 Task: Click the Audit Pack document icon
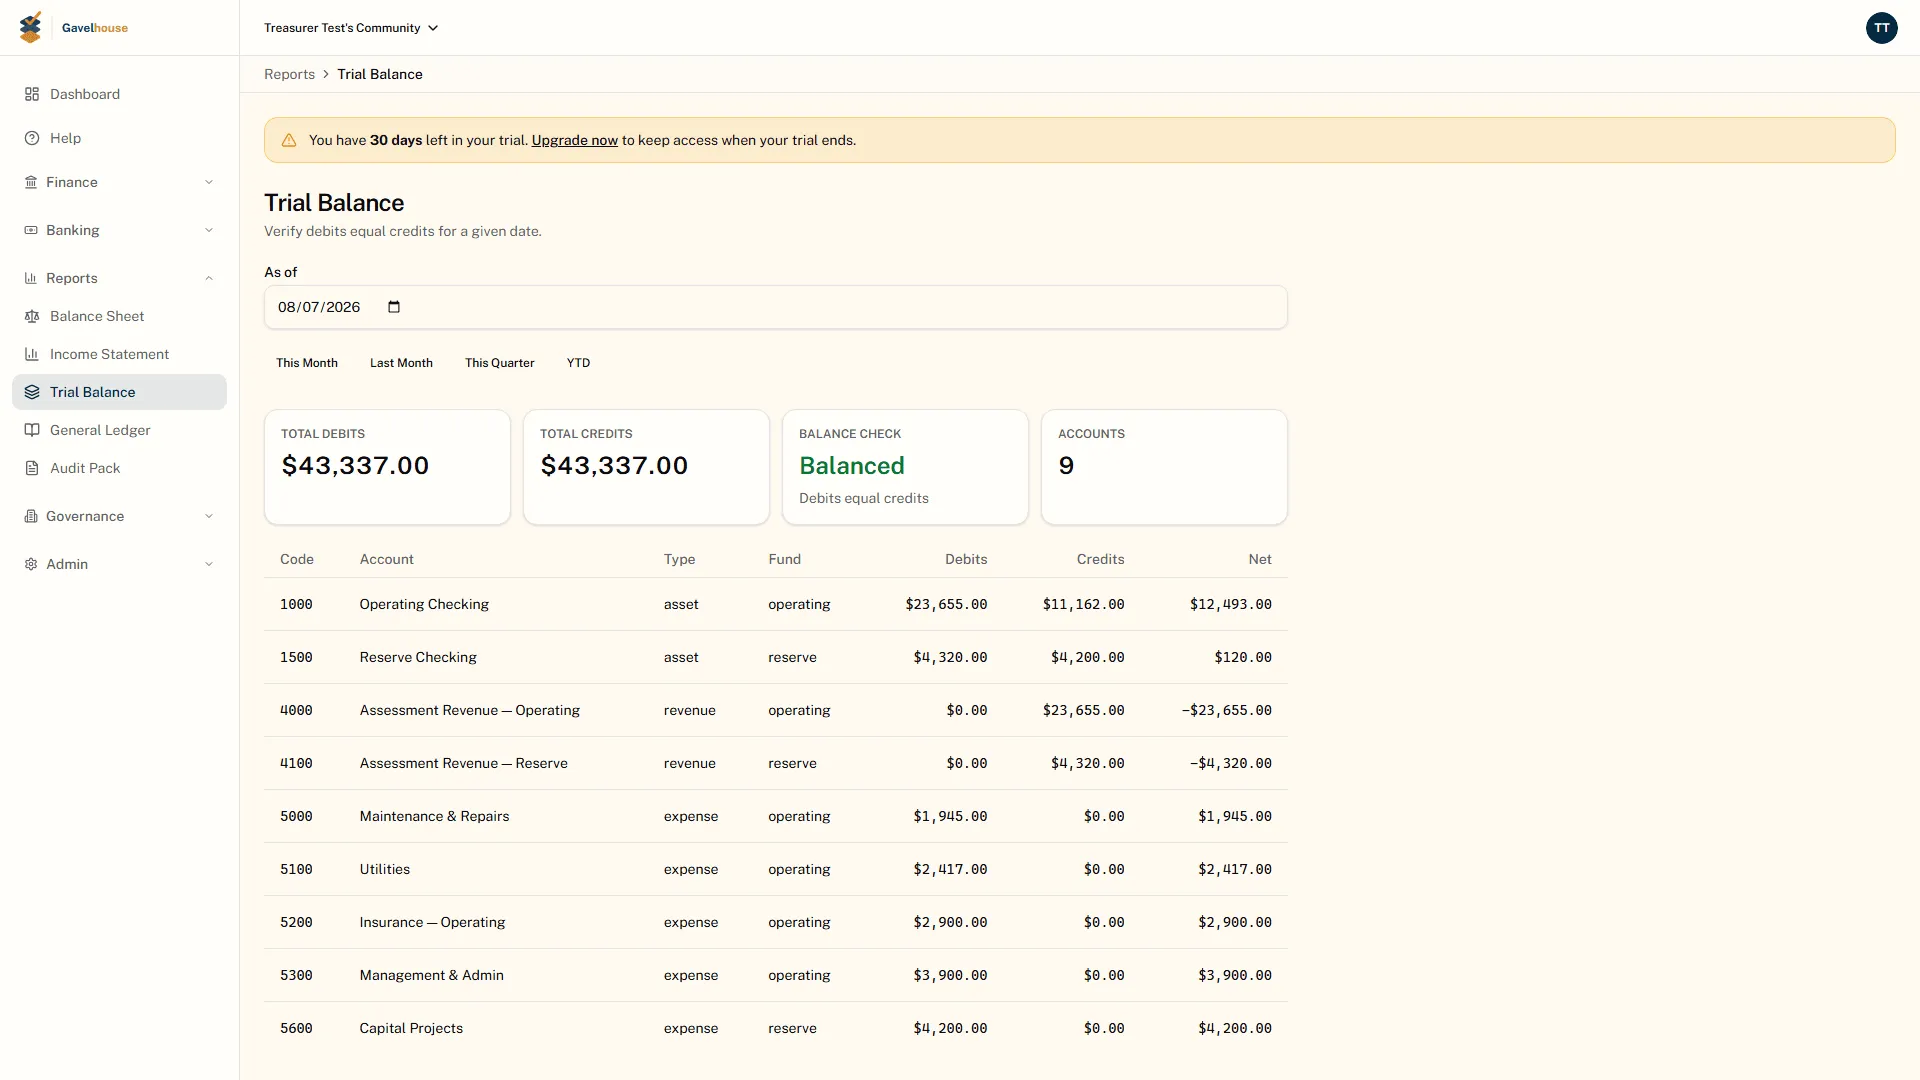32,468
